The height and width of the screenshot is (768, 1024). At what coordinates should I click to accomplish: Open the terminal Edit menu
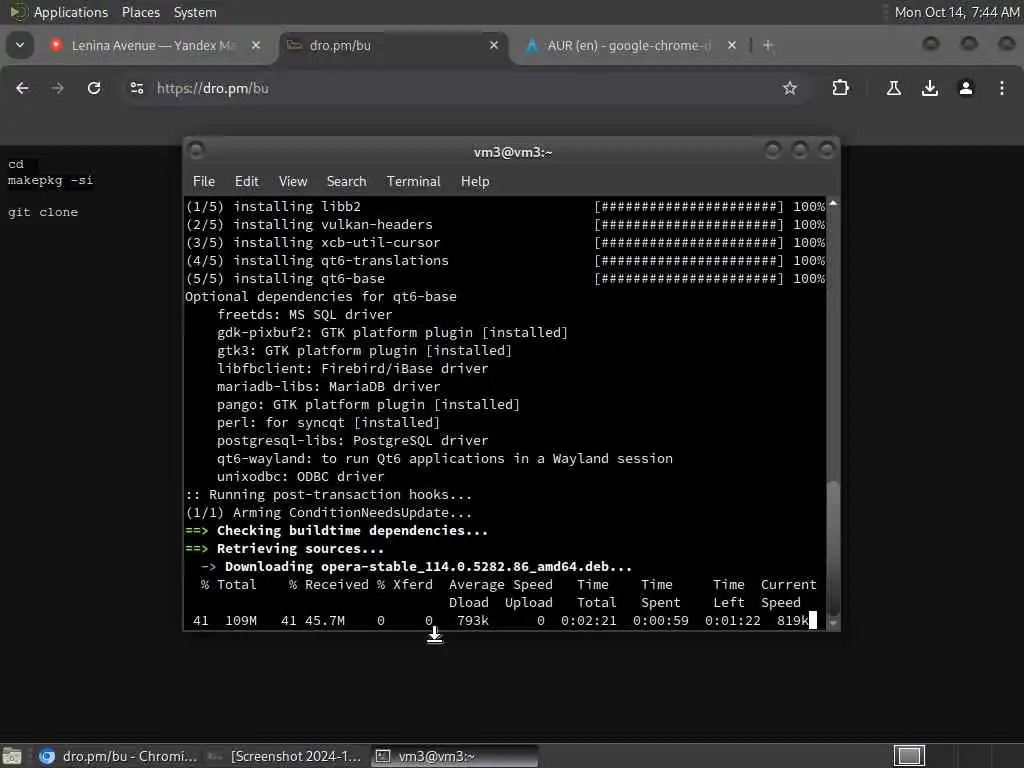[246, 182]
